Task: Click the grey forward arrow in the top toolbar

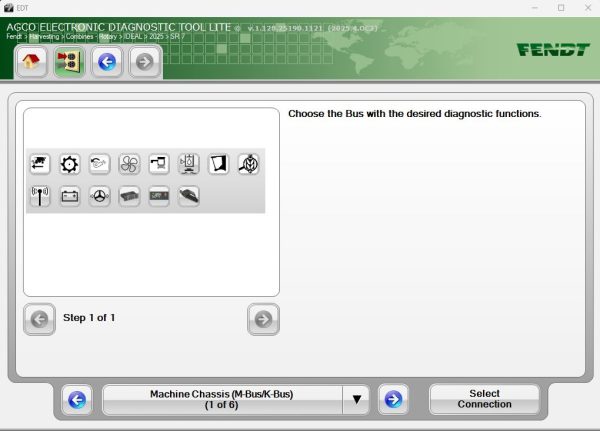Action: pos(144,61)
